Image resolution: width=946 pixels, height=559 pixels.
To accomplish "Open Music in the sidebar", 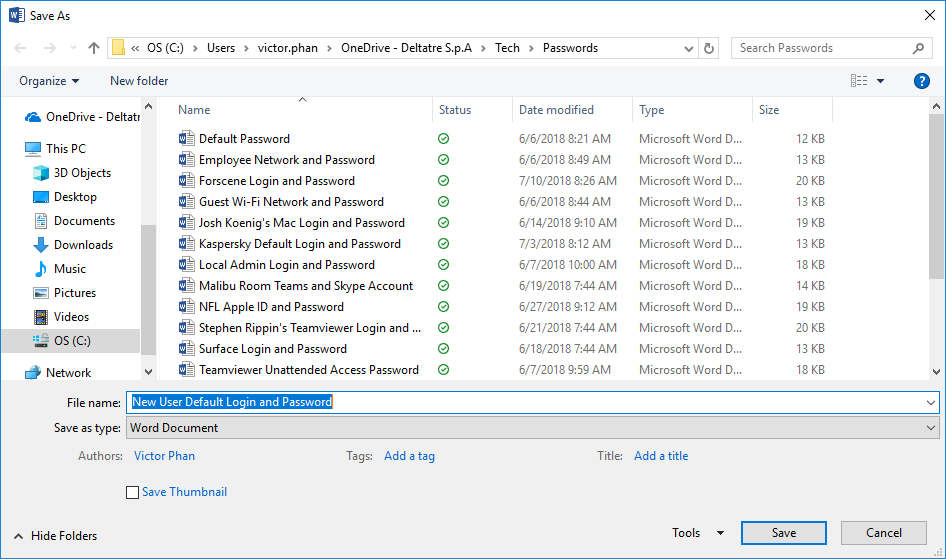I will (x=59, y=269).
